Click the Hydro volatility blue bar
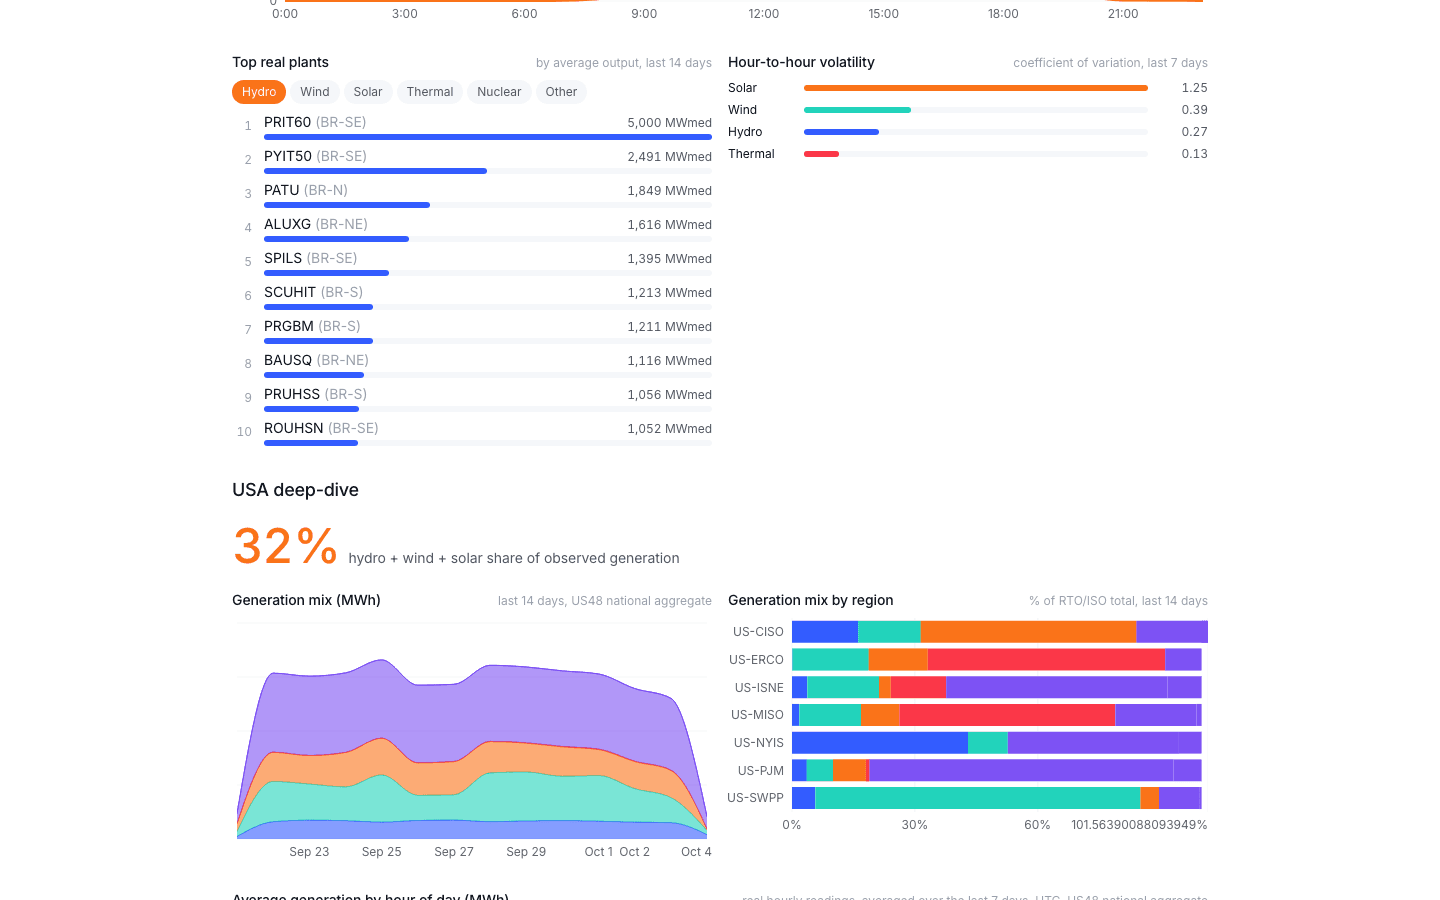1440x900 pixels. click(x=841, y=132)
